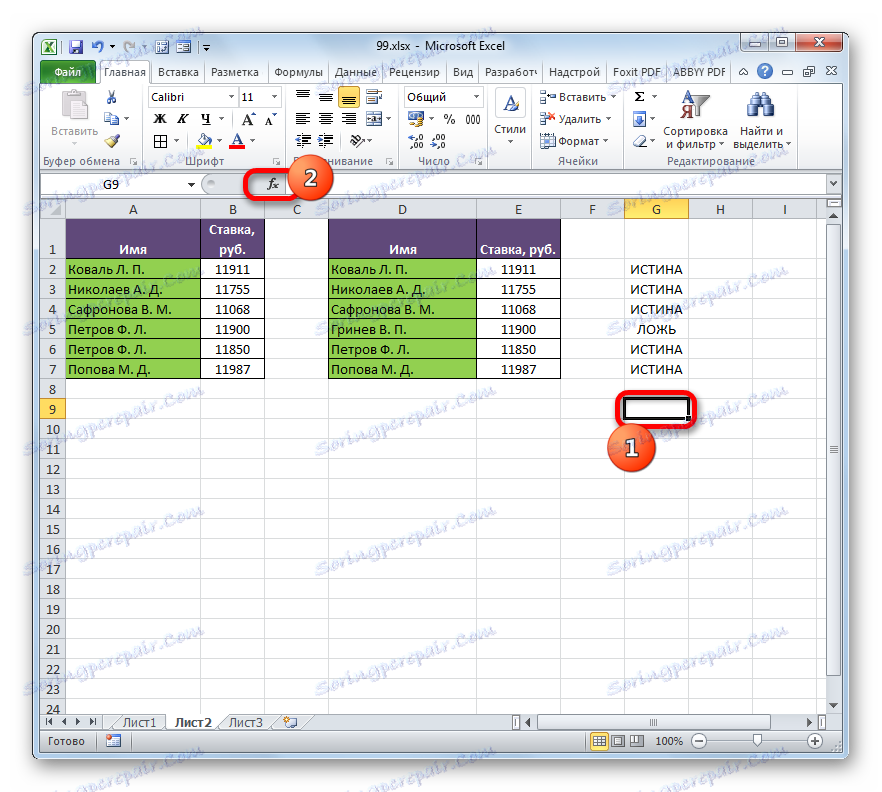Click the red font color swatch (А)
The width and height of the screenshot is (882, 792).
[237, 140]
